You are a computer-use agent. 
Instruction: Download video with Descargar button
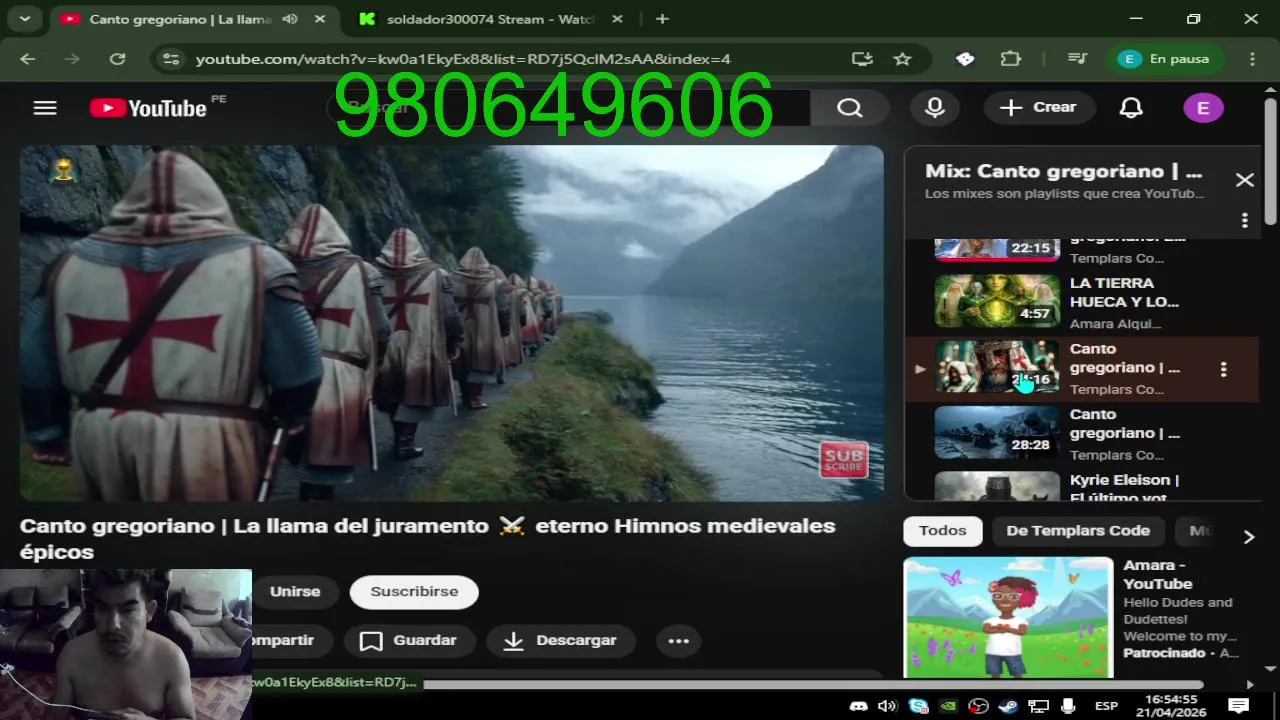click(x=561, y=641)
